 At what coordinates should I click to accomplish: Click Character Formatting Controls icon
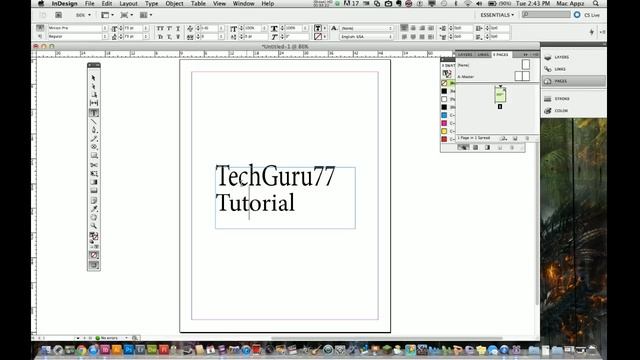click(x=40, y=28)
